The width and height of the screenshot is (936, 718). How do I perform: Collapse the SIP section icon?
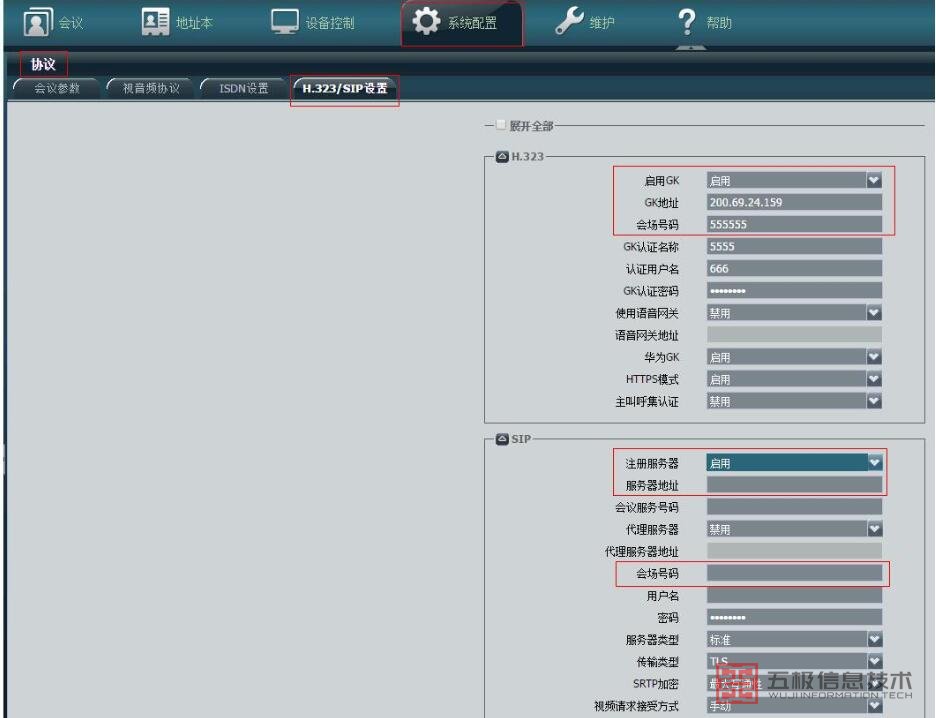502,439
